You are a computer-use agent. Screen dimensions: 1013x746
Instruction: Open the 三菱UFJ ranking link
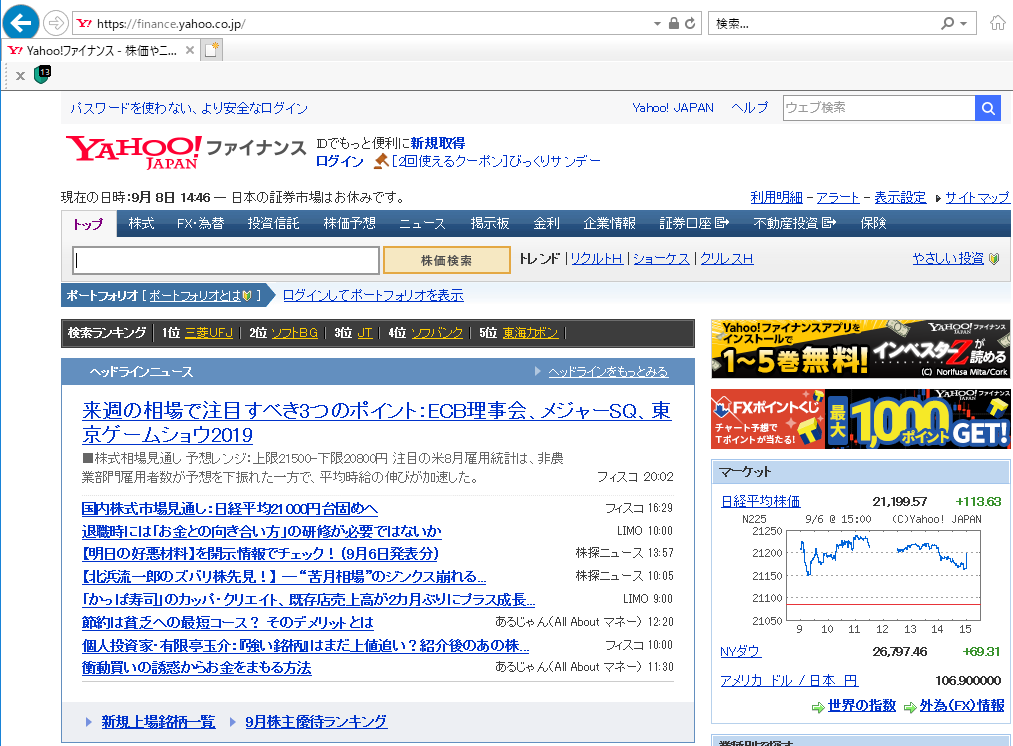click(209, 333)
